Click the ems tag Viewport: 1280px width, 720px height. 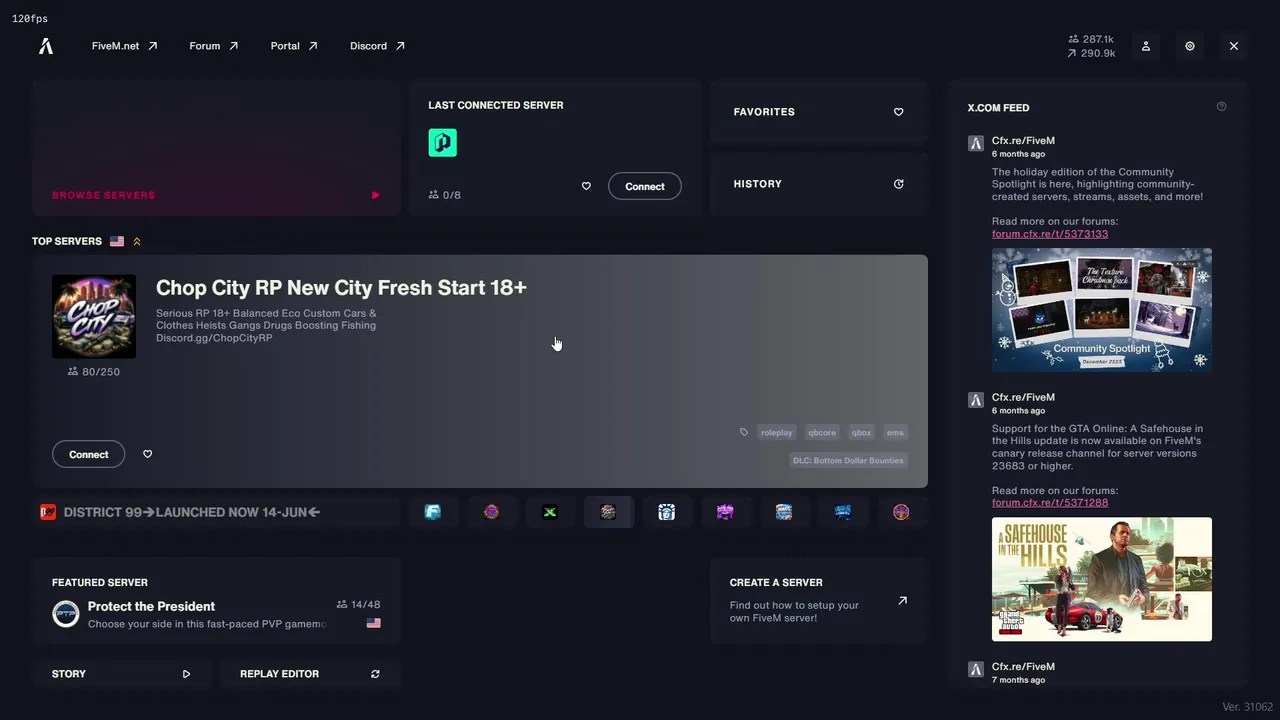pos(895,433)
